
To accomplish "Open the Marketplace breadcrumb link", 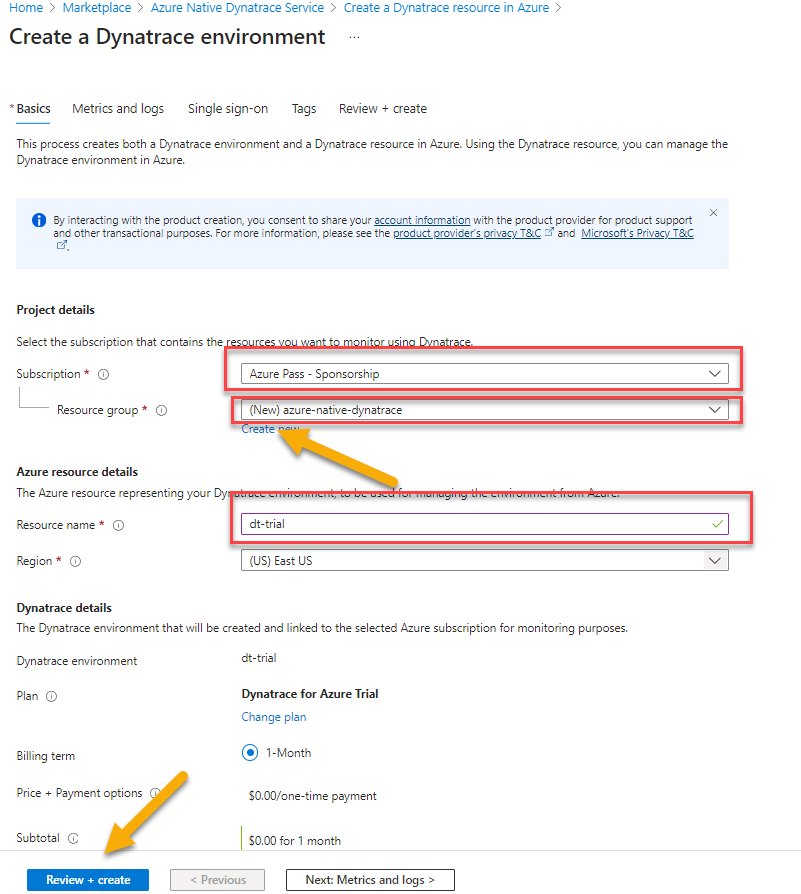I will [x=96, y=8].
